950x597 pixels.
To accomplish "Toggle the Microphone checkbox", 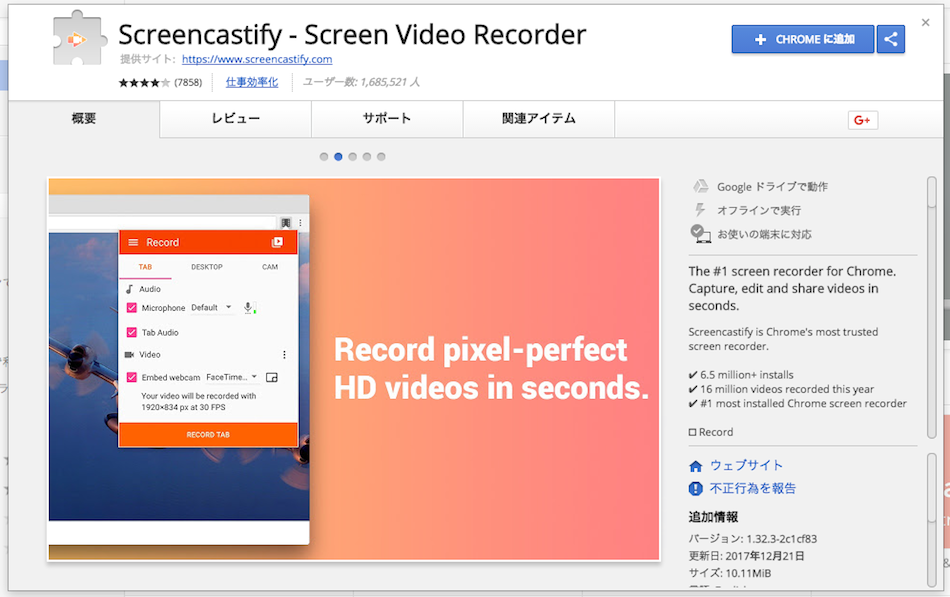I will pyautogui.click(x=131, y=308).
